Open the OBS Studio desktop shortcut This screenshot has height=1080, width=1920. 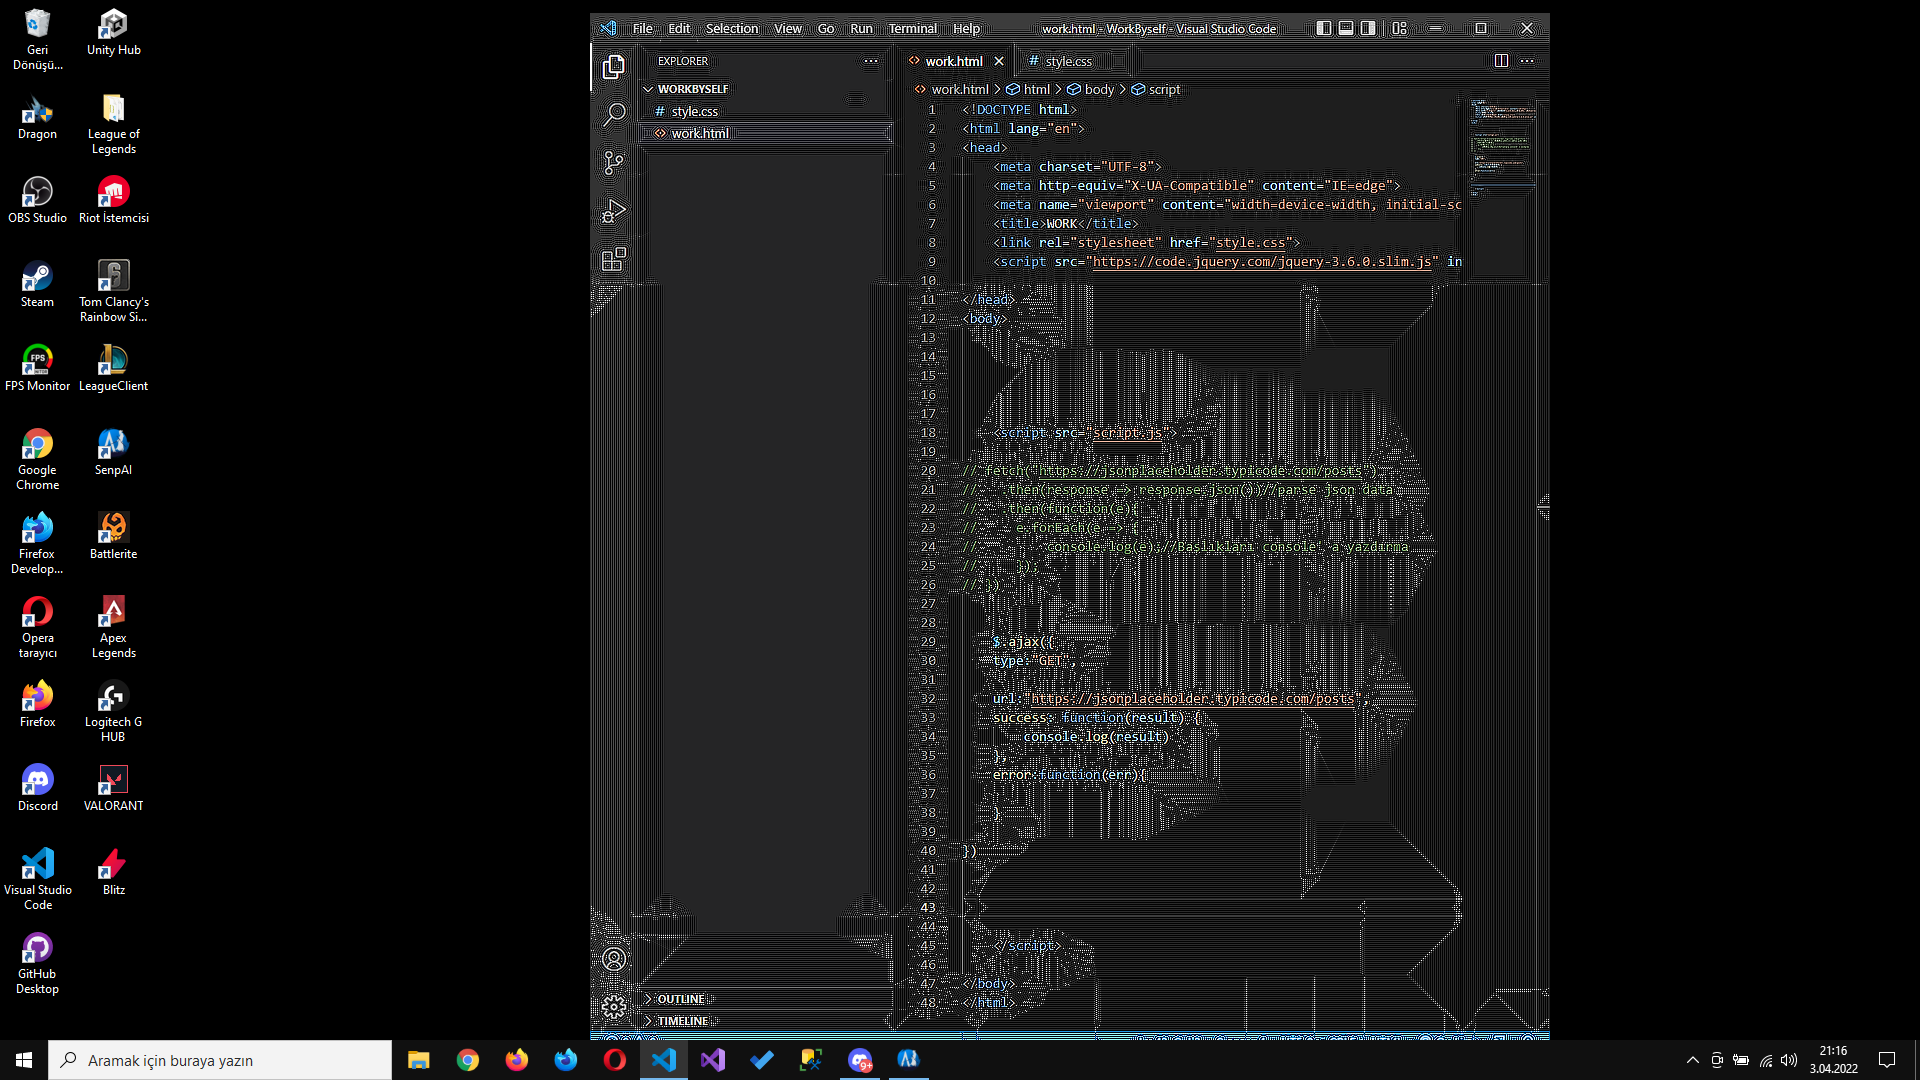pos(37,201)
